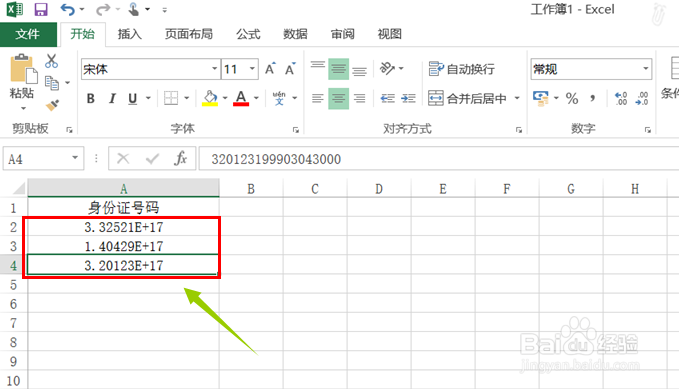Apply percent style
Screen dimensions: 679x389
[572, 99]
